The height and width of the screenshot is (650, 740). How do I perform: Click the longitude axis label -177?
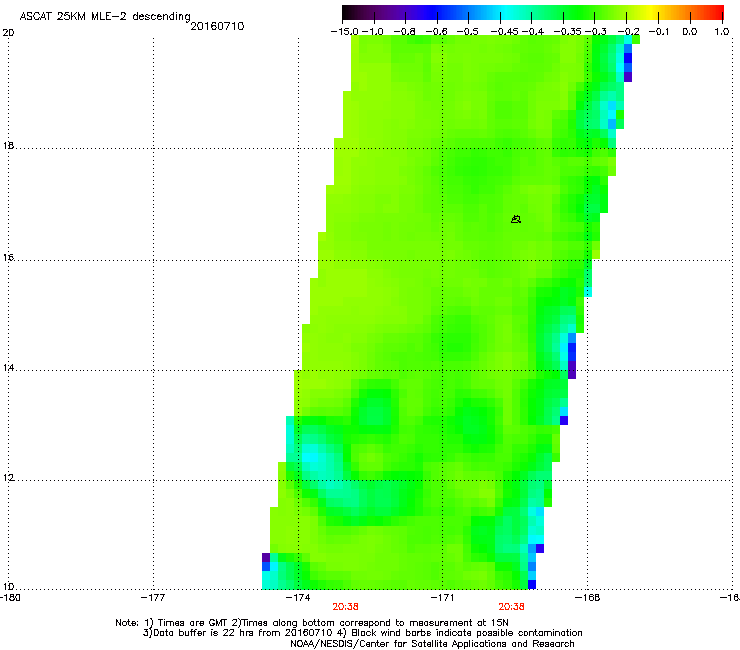(x=153, y=598)
